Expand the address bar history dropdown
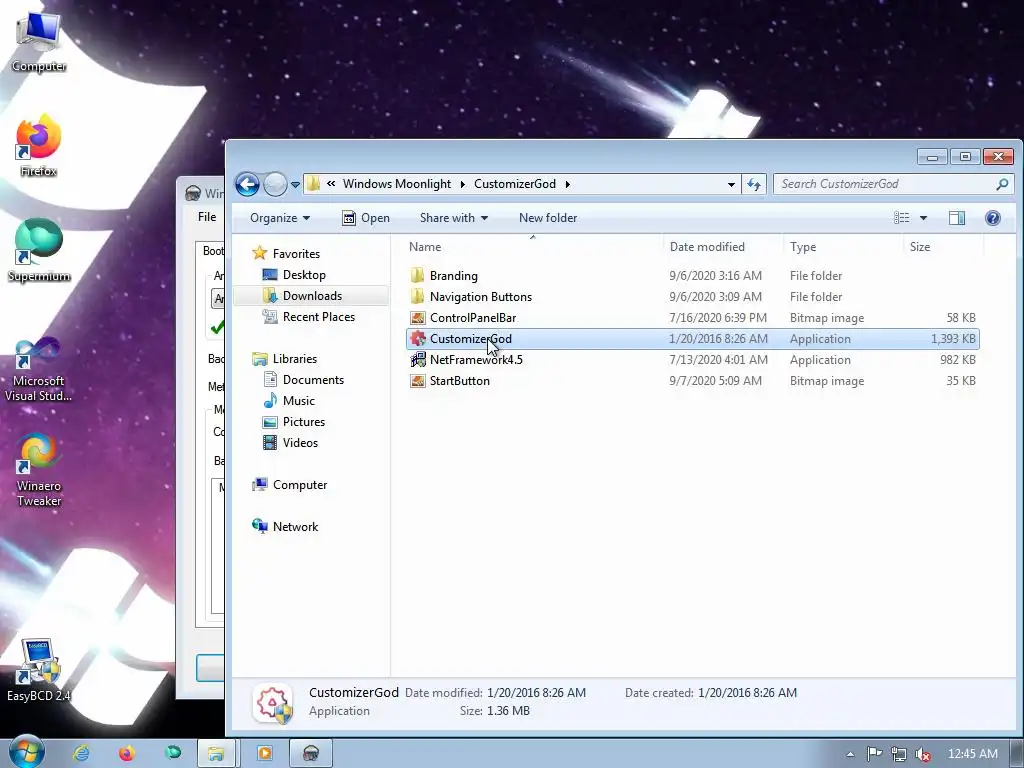1024x768 pixels. tap(731, 184)
